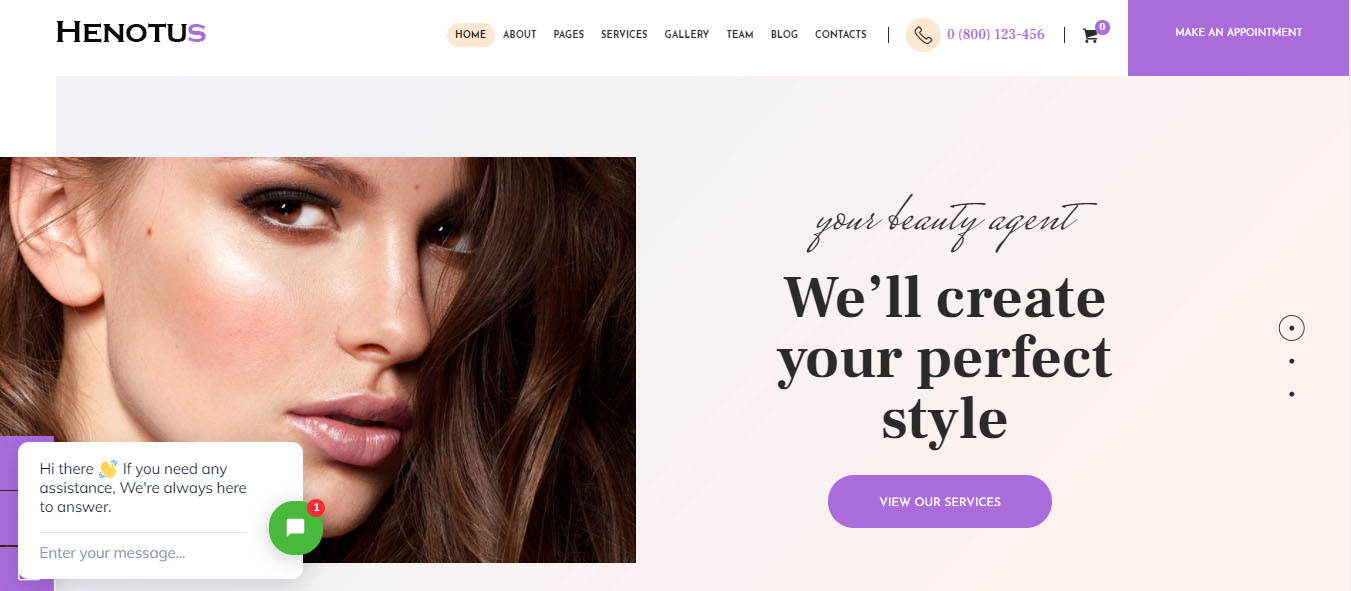Viewport: 1351px width, 591px height.
Task: Click the red chat notification badge
Action: click(x=316, y=508)
